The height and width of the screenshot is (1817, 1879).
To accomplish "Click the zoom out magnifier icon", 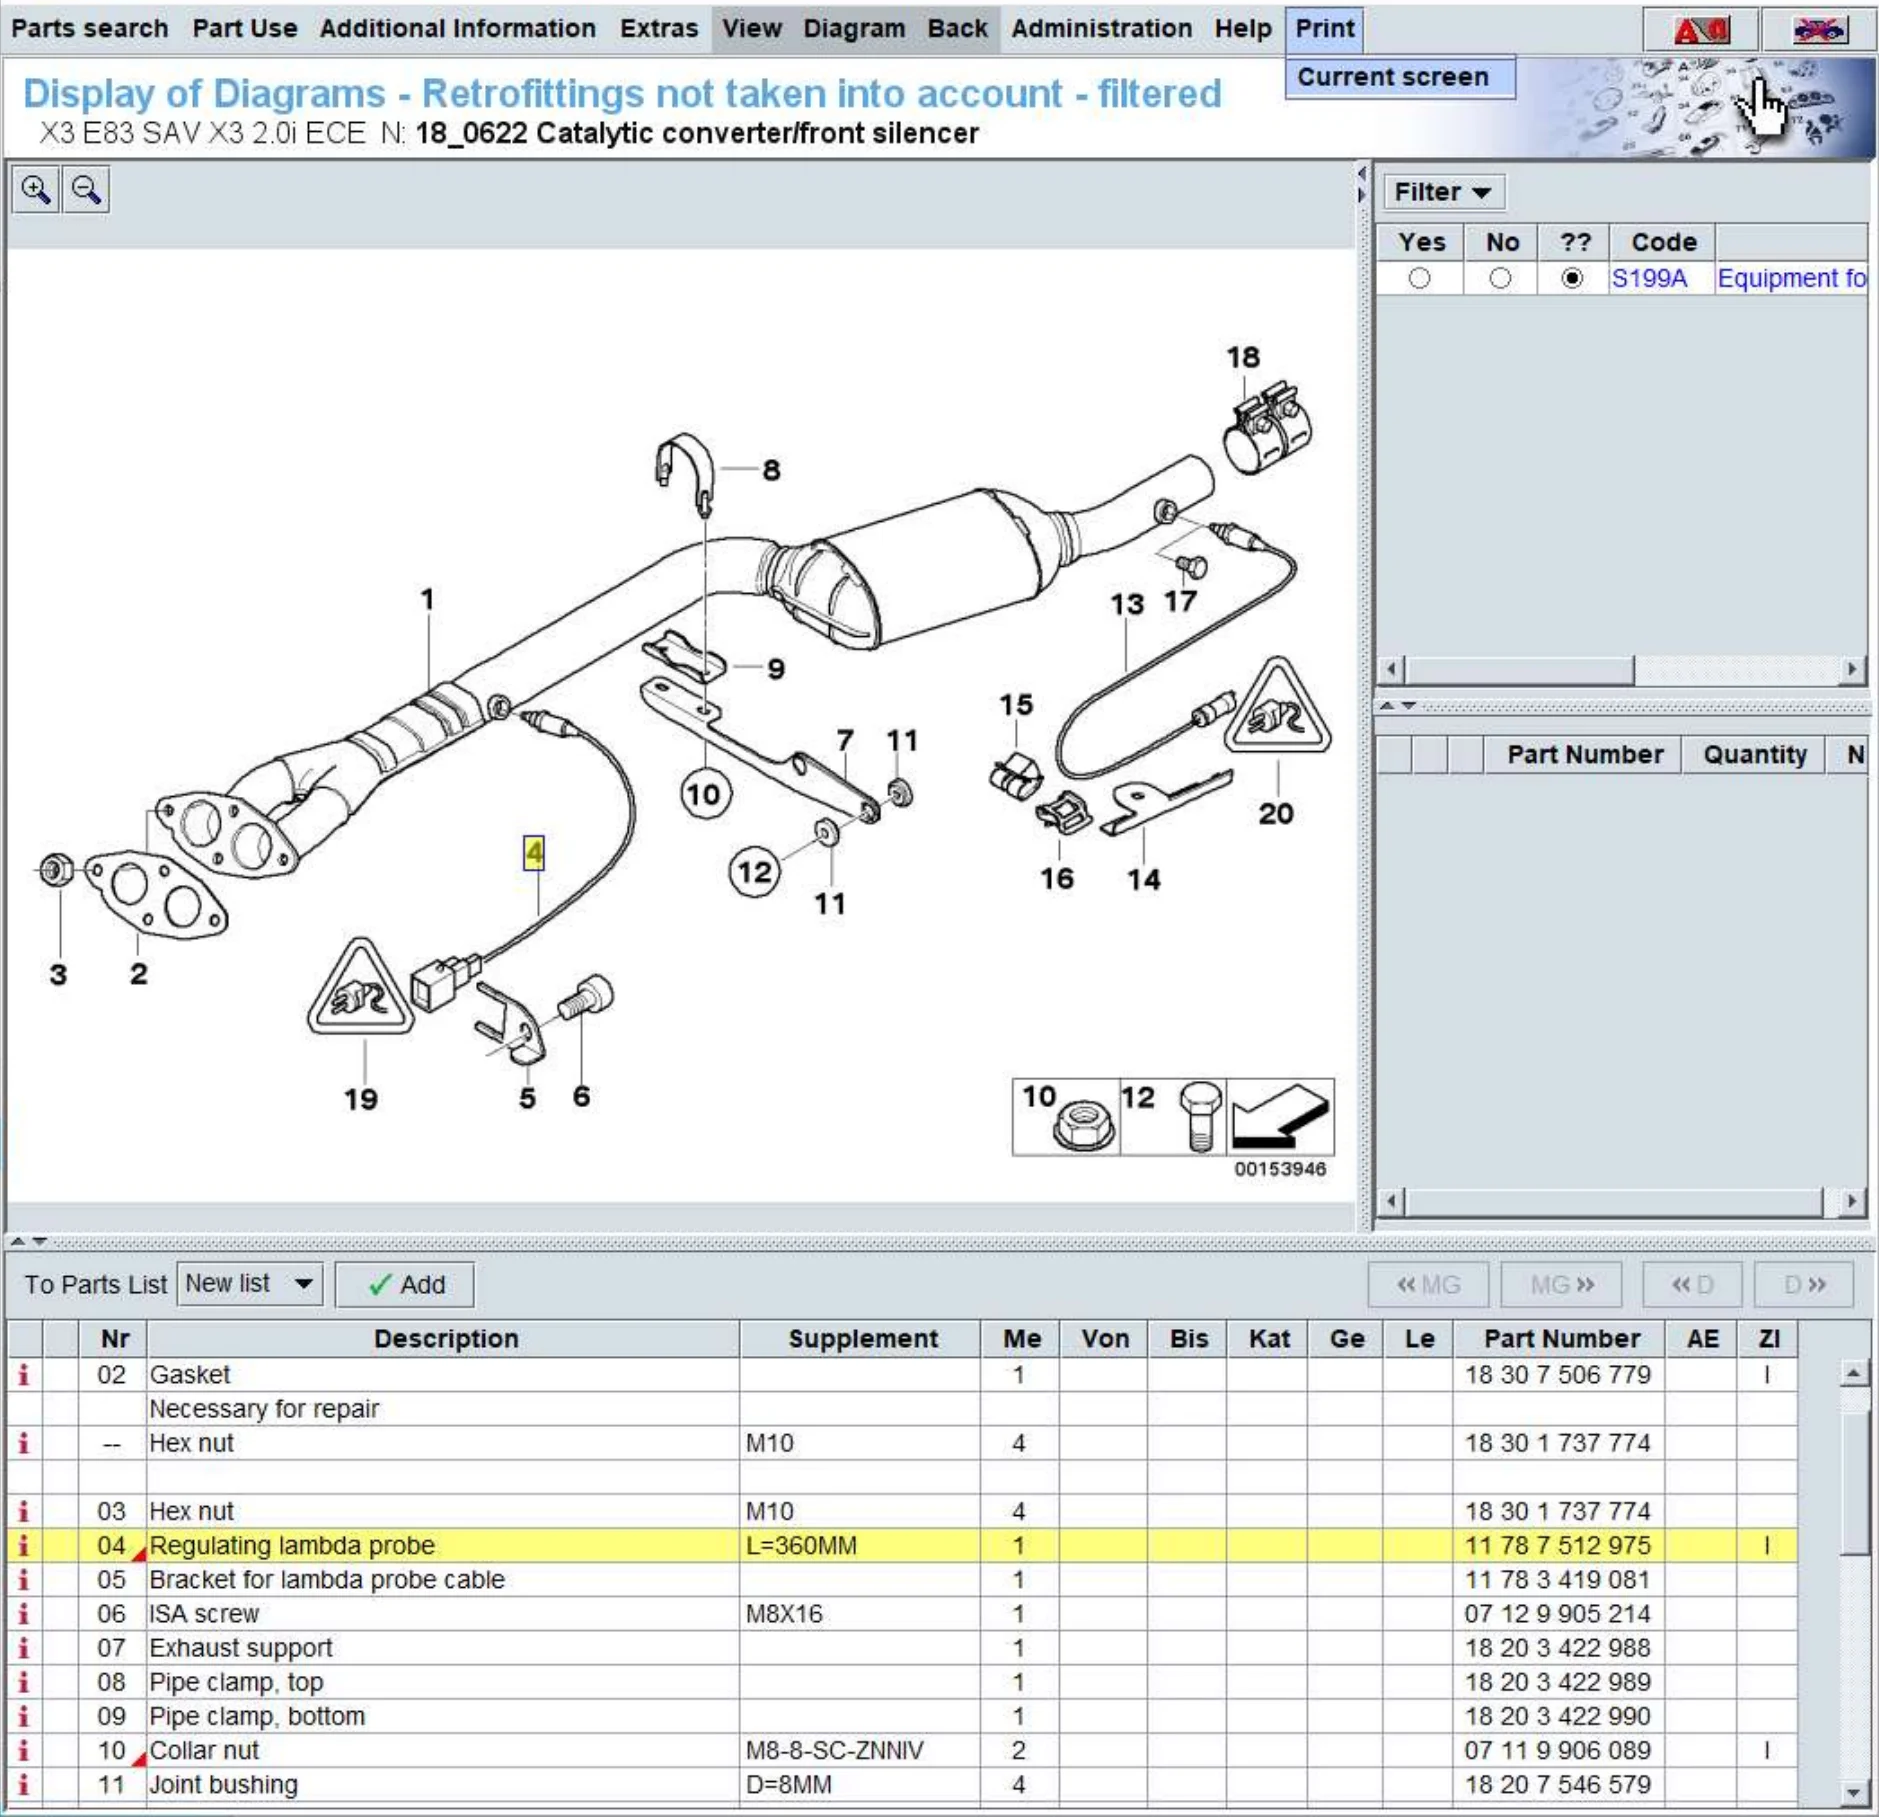I will (86, 190).
